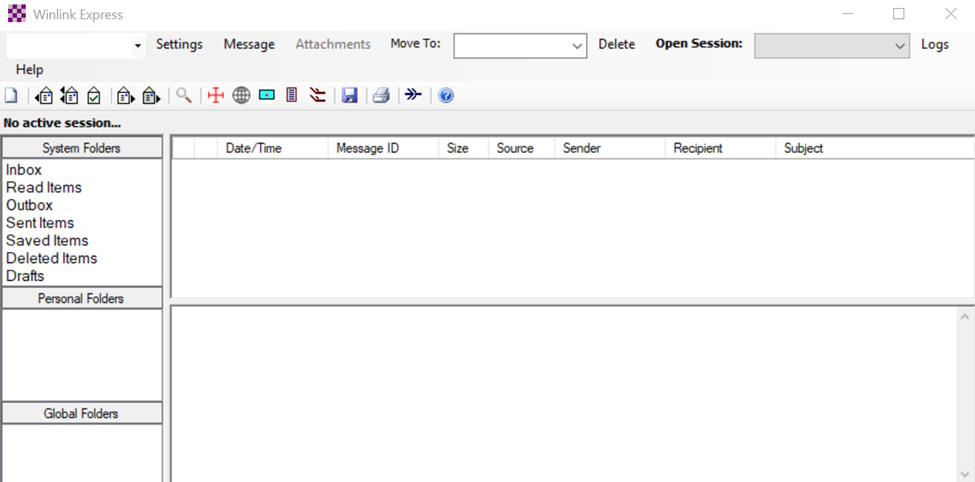The width and height of the screenshot is (975, 482).
Task: Click the new message blank page icon
Action: (11, 96)
